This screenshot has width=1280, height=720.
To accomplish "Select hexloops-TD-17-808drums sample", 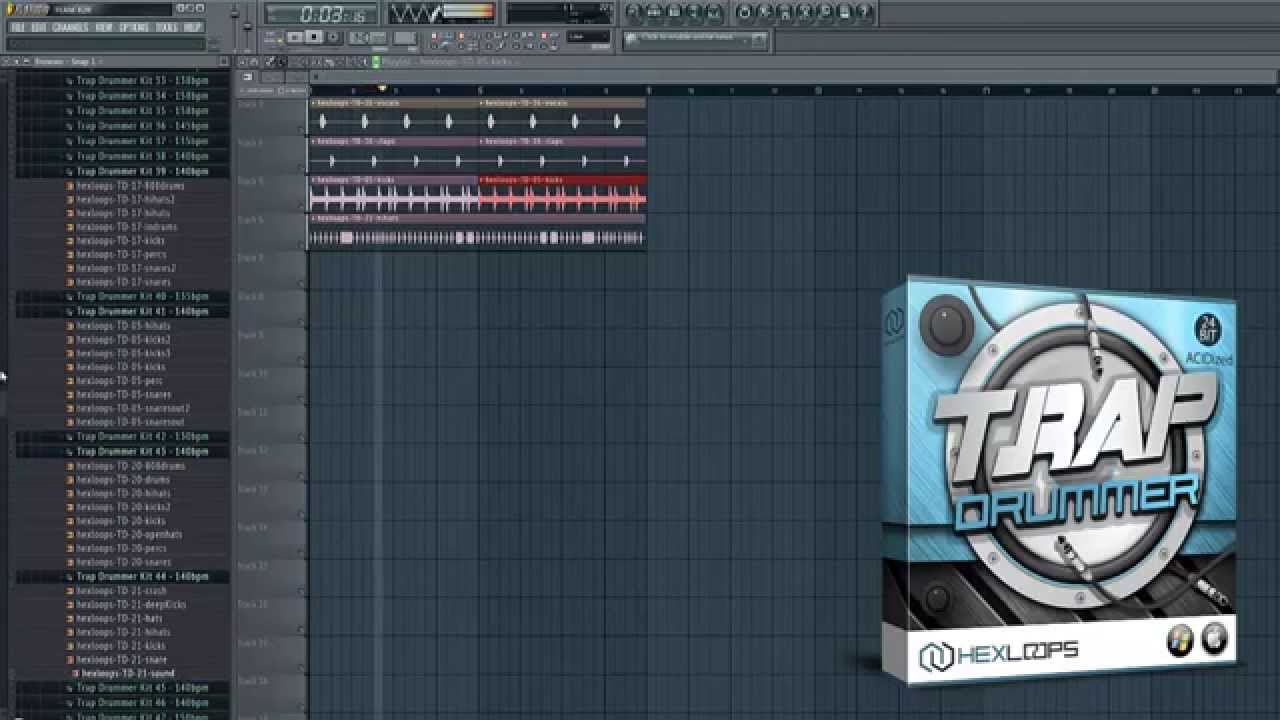I will click(130, 186).
